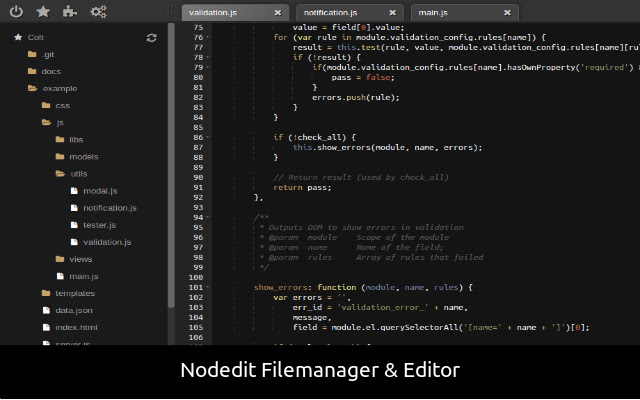The width and height of the screenshot is (640, 400).
Task: Click the power/logout icon
Action: 16,11
